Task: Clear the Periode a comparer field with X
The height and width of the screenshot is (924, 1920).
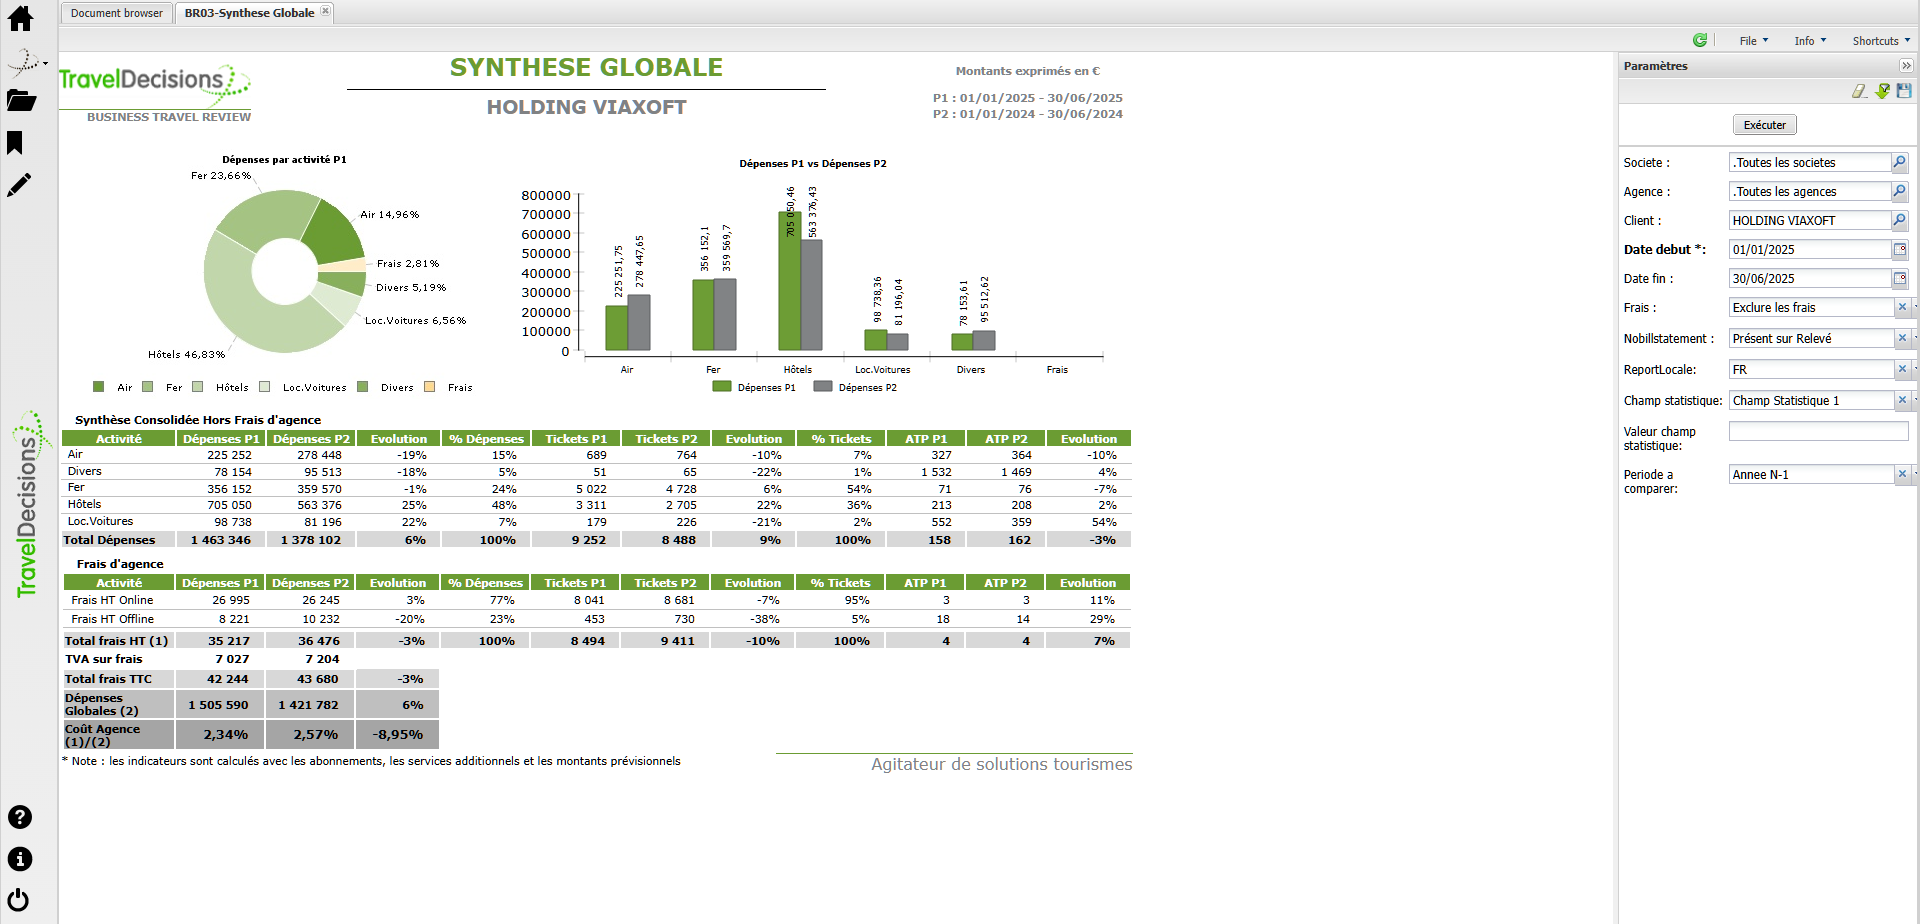Action: tap(1902, 474)
